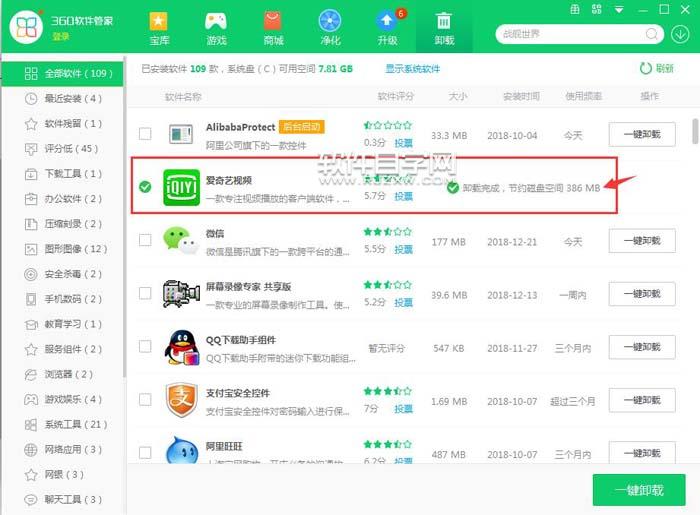
Task: Click the 登录 login link
Action: pyautogui.click(x=61, y=37)
